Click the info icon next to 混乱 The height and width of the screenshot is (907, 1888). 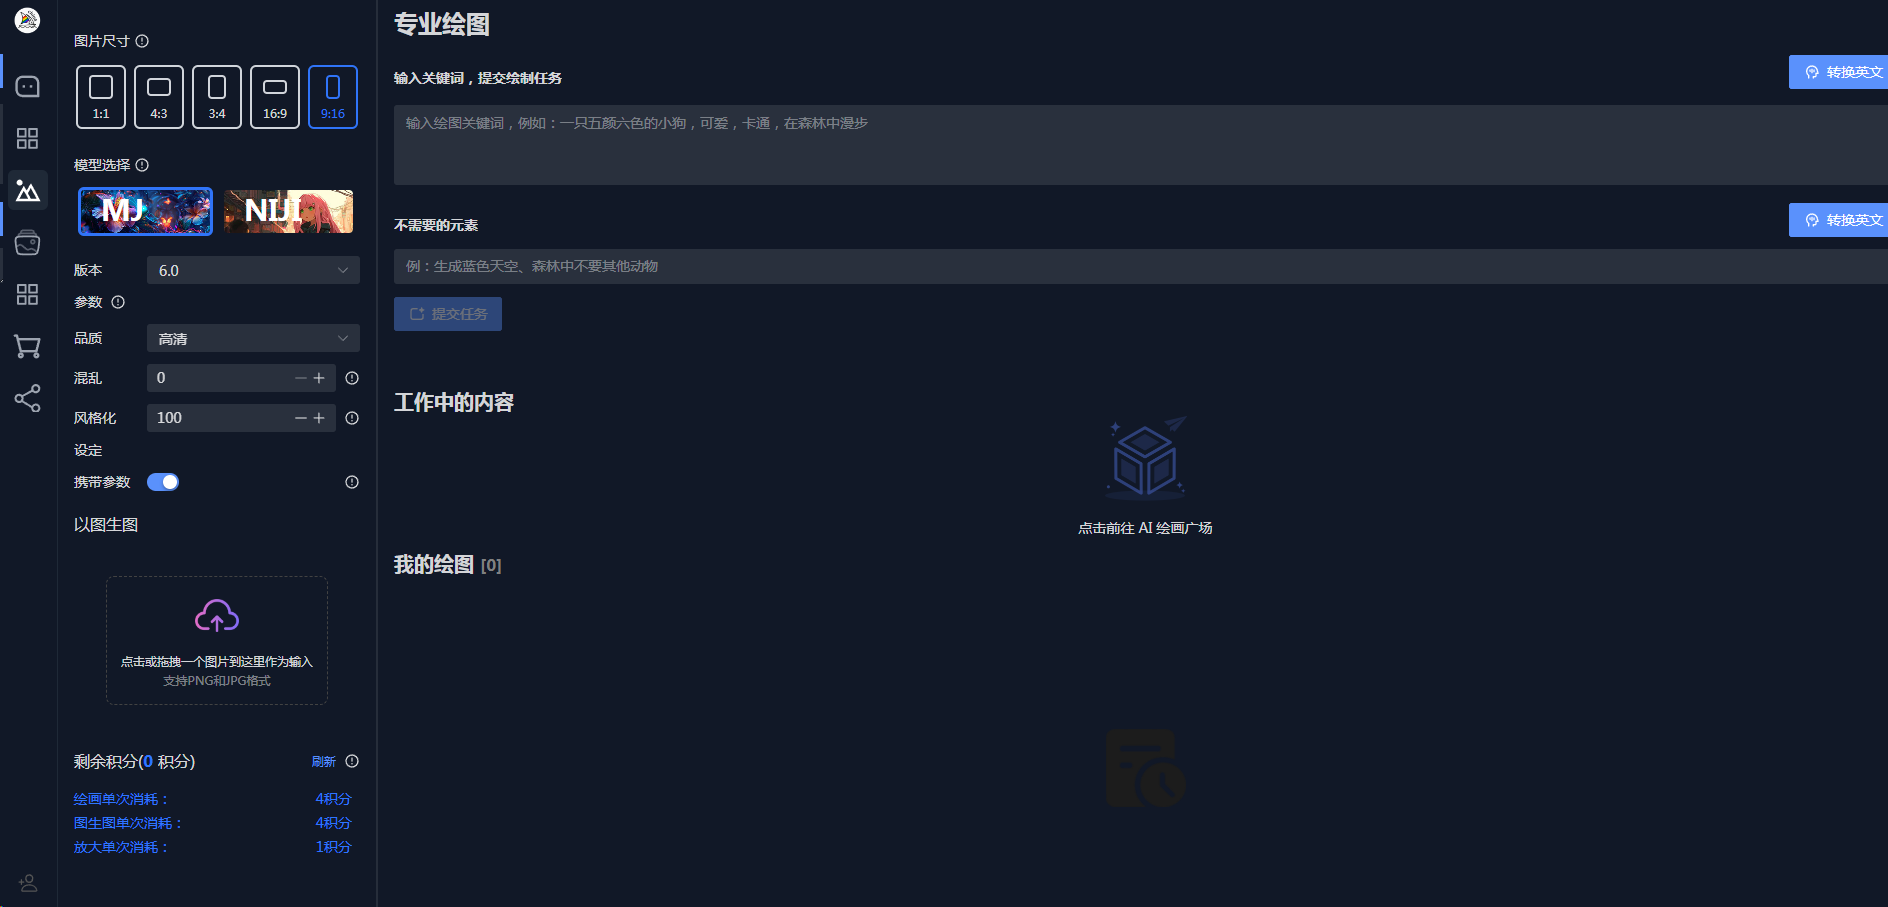352,378
